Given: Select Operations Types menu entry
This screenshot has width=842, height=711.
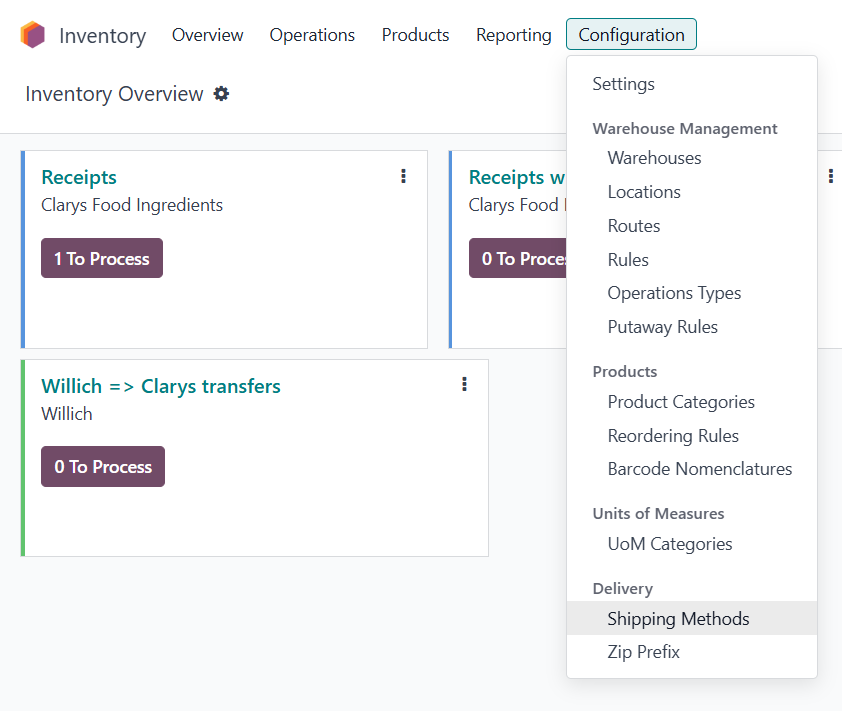Looking at the screenshot, I should point(674,293).
